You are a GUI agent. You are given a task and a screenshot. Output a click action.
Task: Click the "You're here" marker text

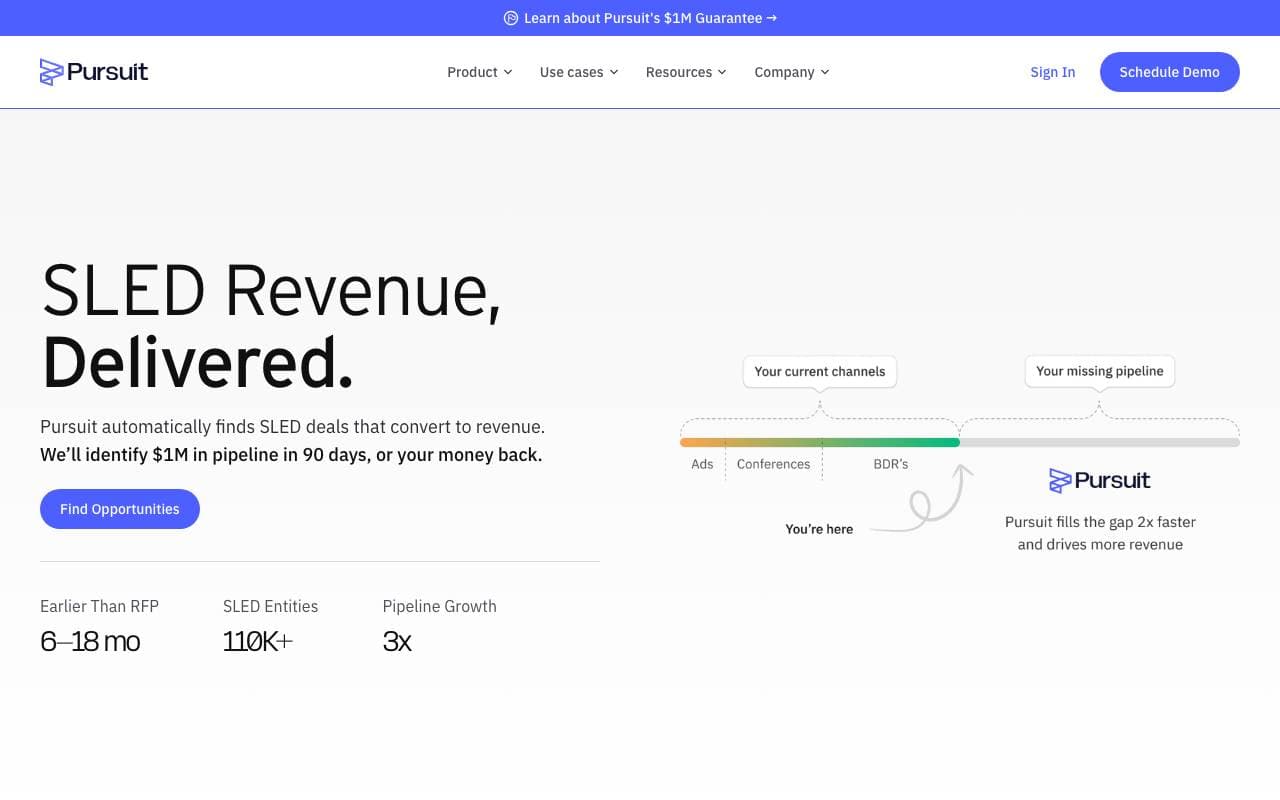819,529
